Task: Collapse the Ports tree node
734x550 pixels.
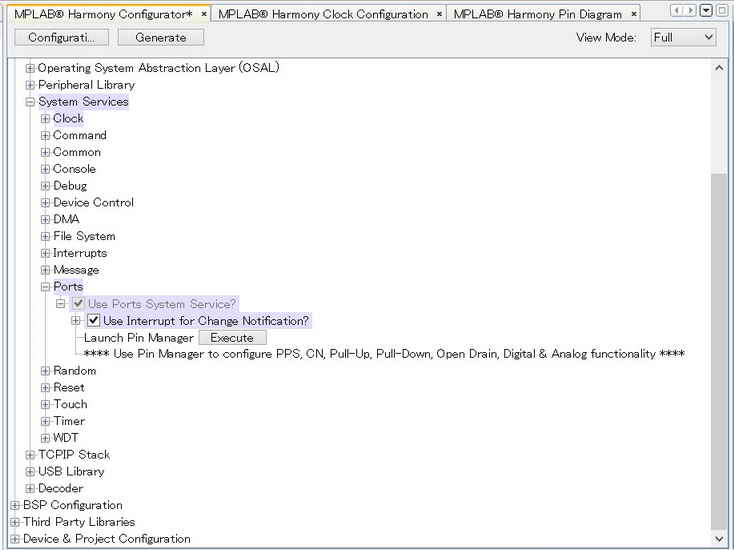Action: coord(45,287)
